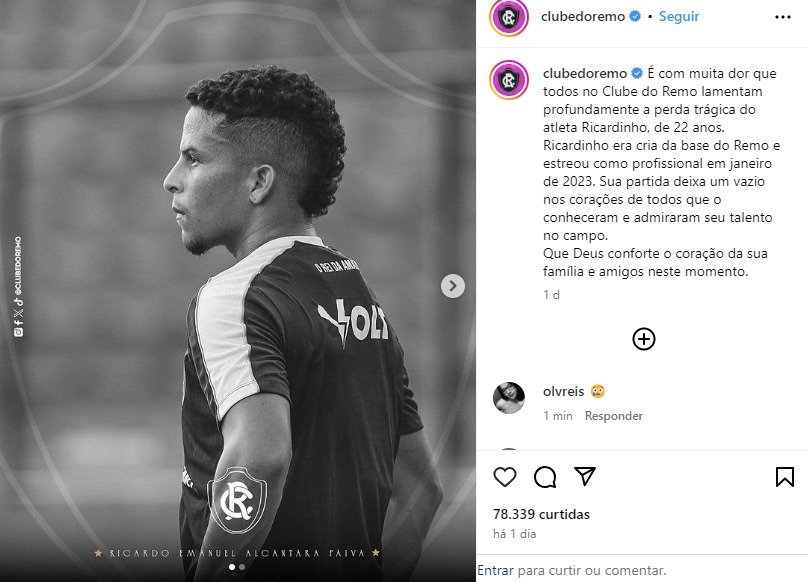The image size is (808, 582).
Task: Open clubedoremo profile picture in header
Action: click(509, 17)
